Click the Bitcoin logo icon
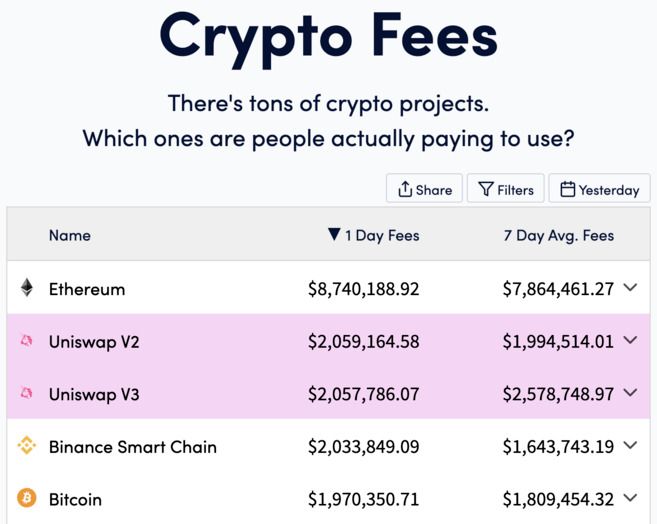Image resolution: width=657 pixels, height=524 pixels. [x=27, y=498]
